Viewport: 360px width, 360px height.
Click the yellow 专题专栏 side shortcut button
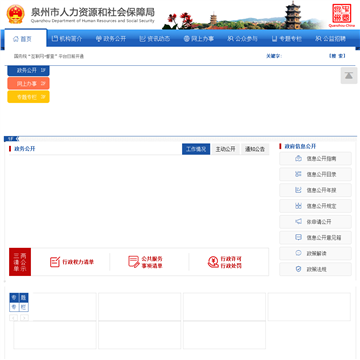point(28,97)
